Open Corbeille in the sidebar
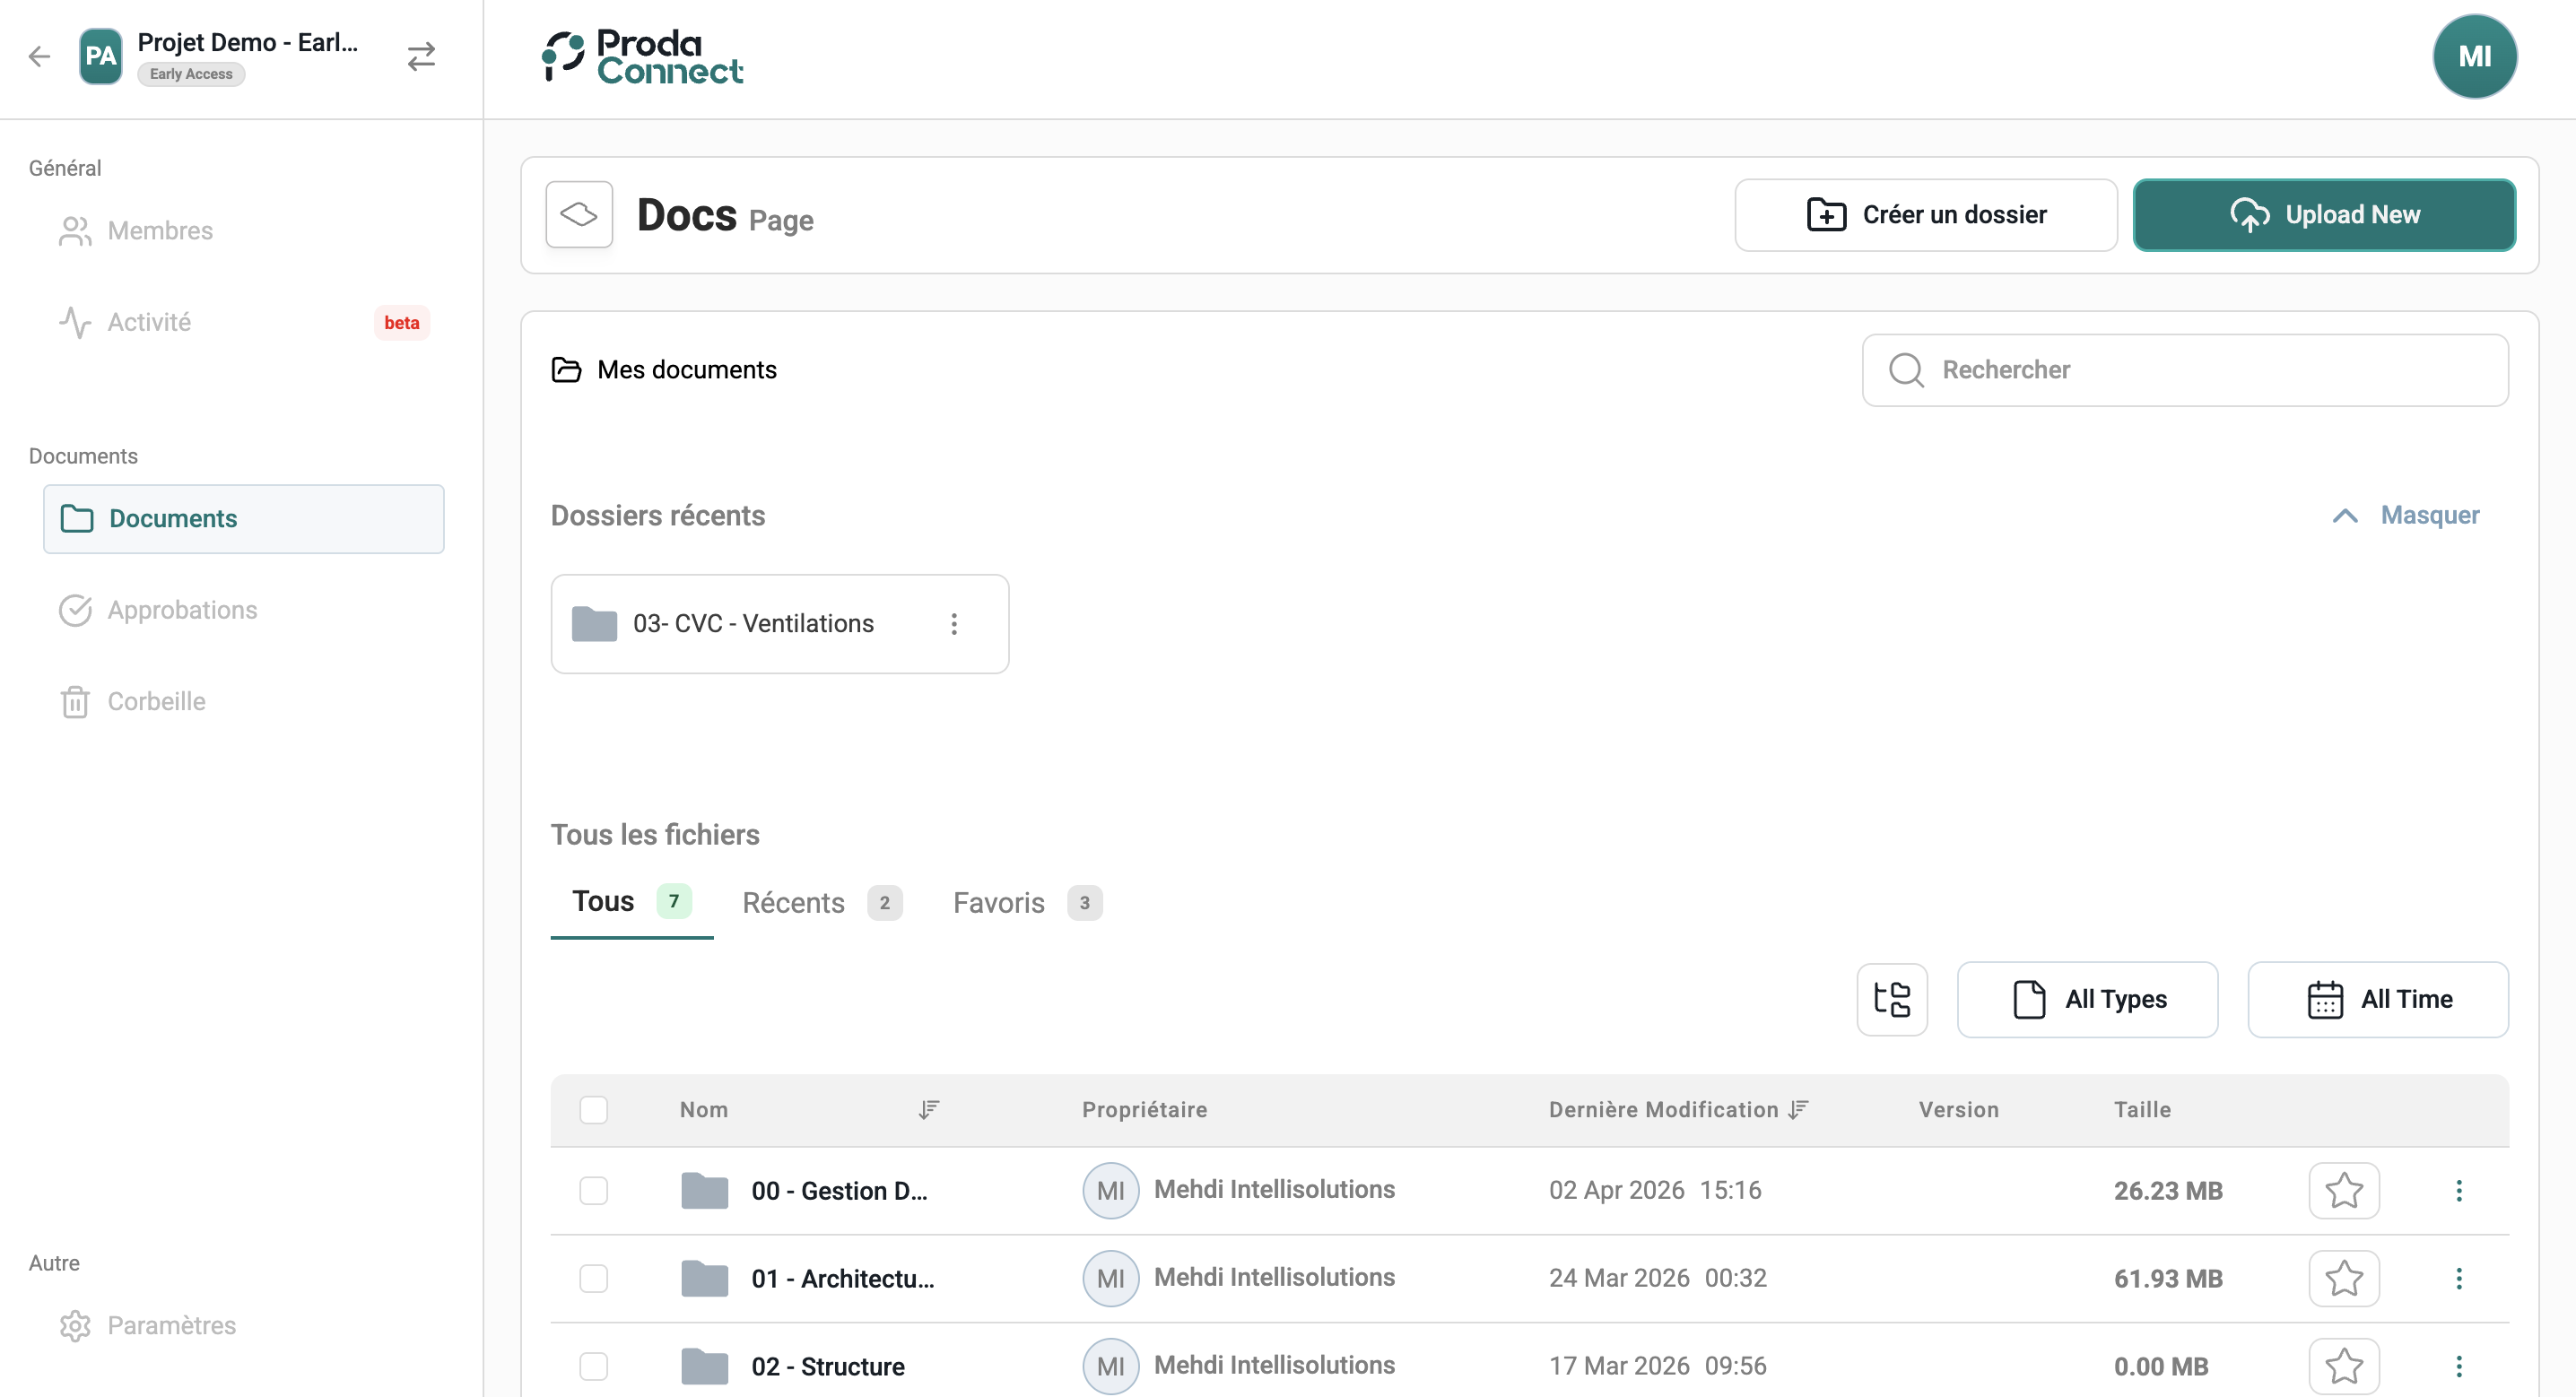Viewport: 2576px width, 1397px height. click(x=243, y=701)
